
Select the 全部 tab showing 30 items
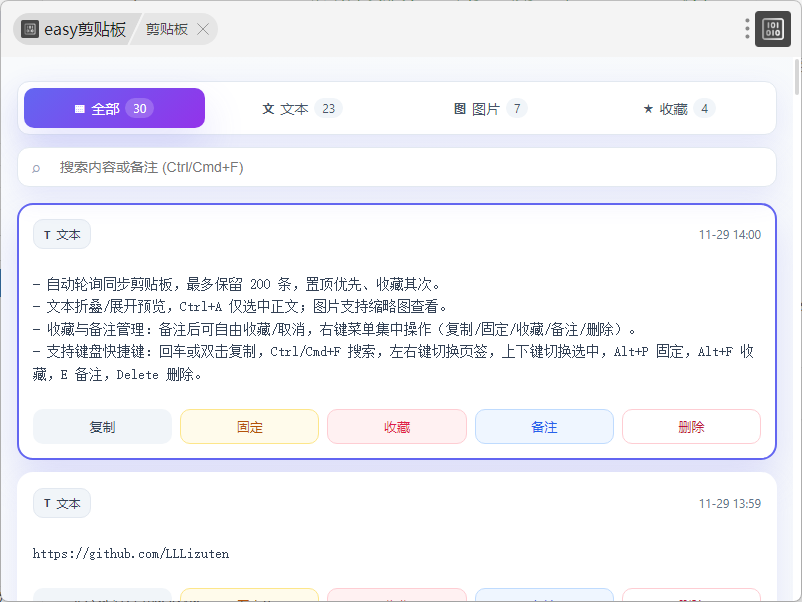click(114, 108)
